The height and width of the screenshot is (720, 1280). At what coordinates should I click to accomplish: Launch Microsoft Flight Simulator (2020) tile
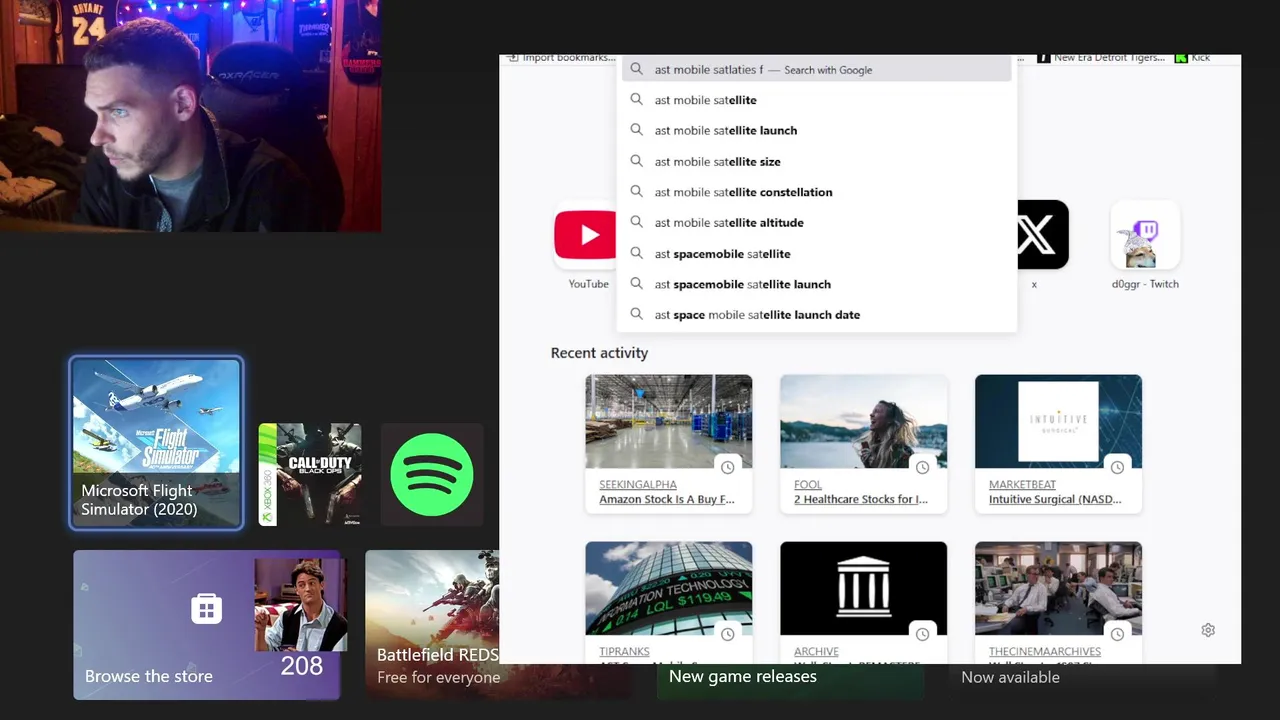click(x=156, y=443)
